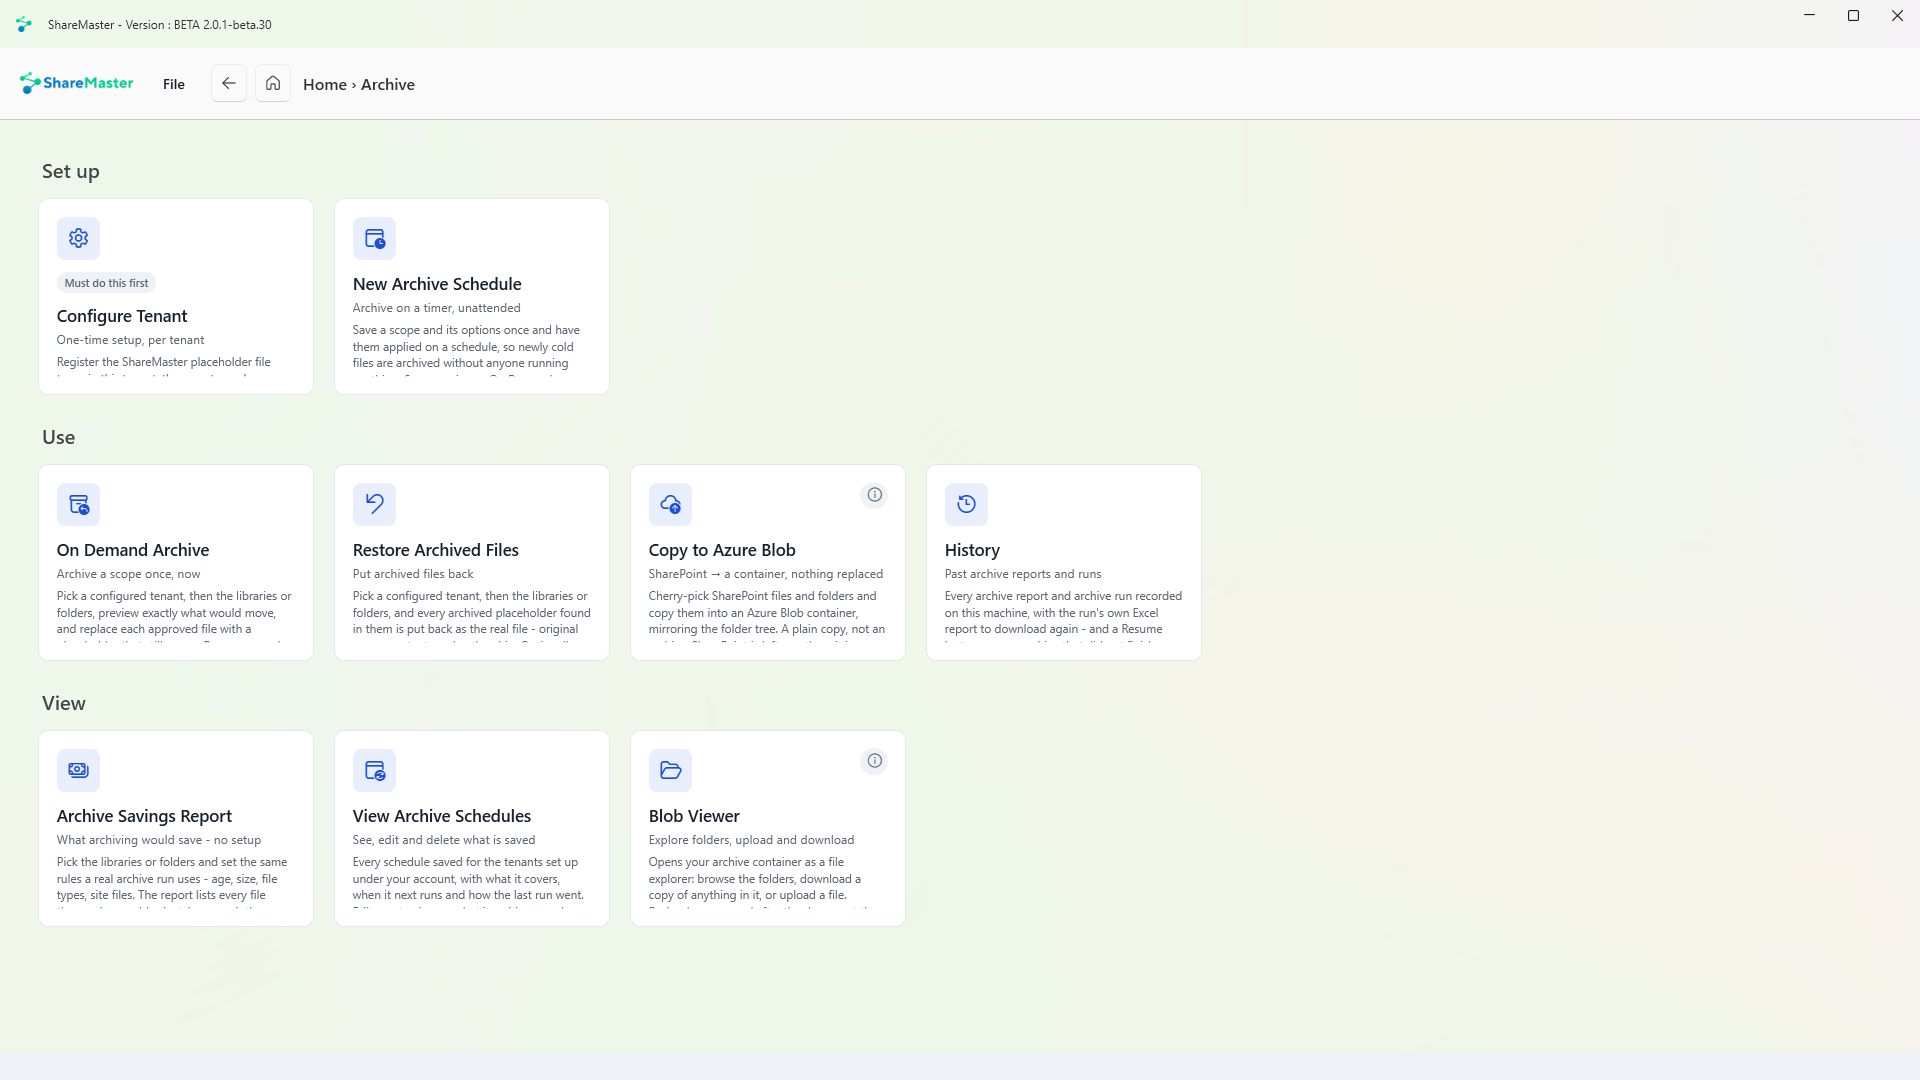
Task: Click 'Archive a scope once, now' subtitle
Action: (x=128, y=574)
